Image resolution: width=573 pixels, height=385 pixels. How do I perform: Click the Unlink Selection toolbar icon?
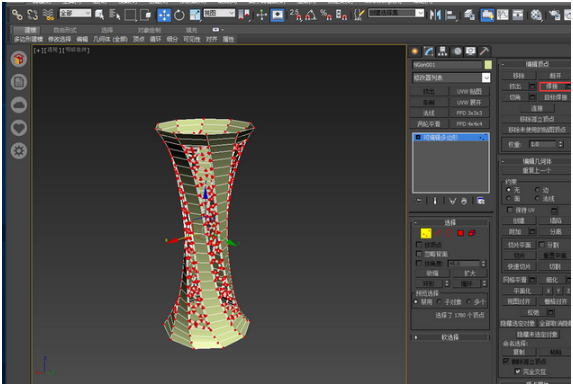(x=33, y=15)
